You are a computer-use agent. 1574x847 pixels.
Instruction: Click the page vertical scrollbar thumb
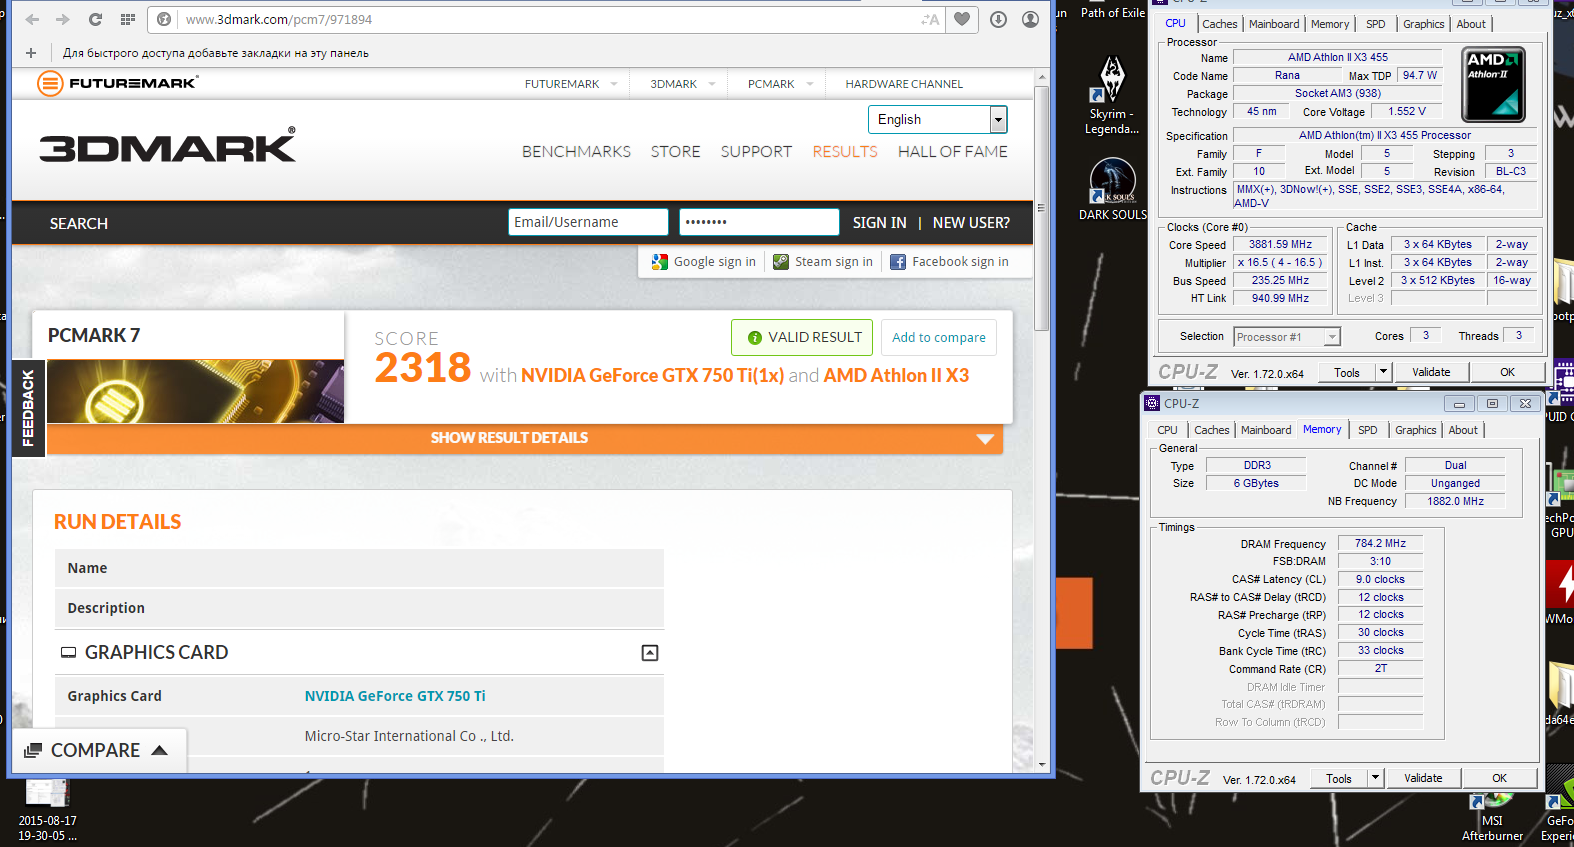coord(1041,208)
